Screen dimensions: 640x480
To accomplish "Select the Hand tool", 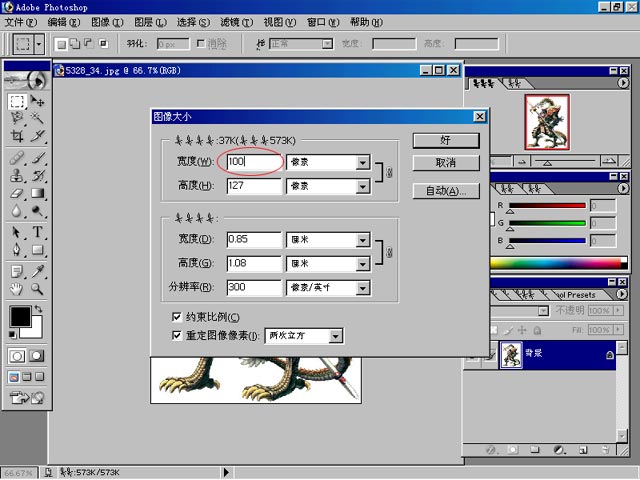I will click(17, 289).
